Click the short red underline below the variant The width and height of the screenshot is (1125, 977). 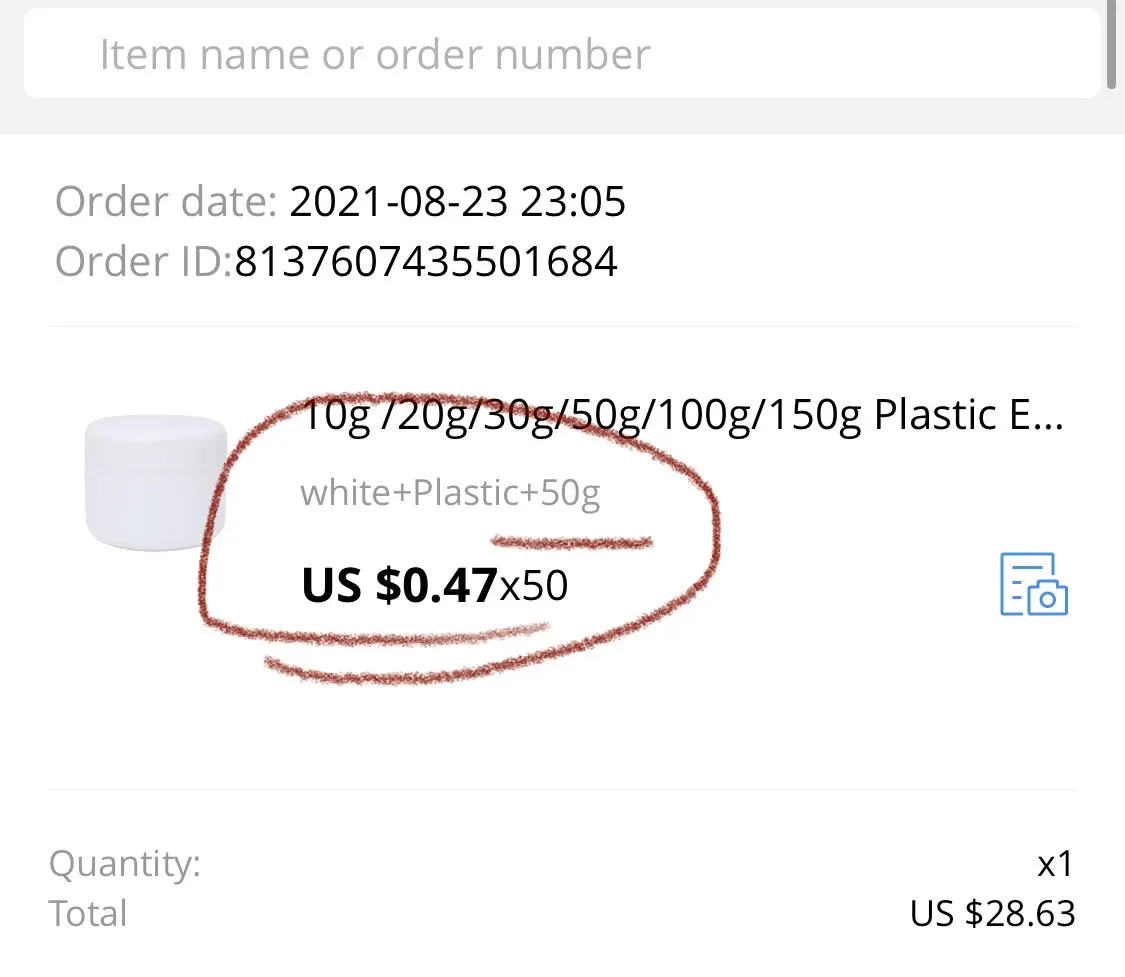[572, 543]
